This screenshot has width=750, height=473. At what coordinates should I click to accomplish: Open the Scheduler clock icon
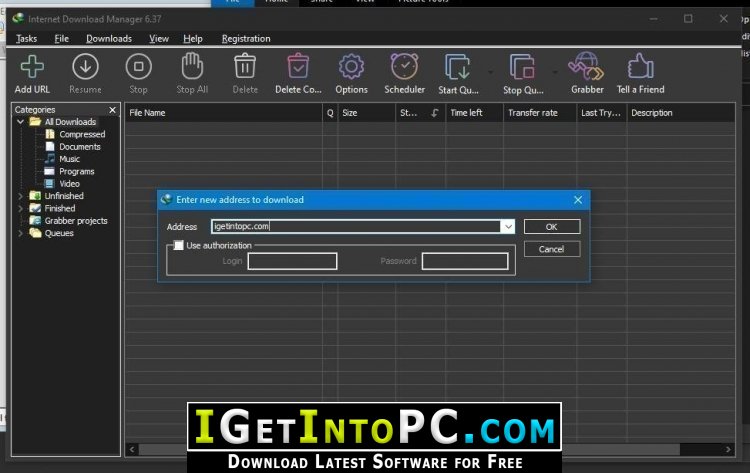coord(404,66)
